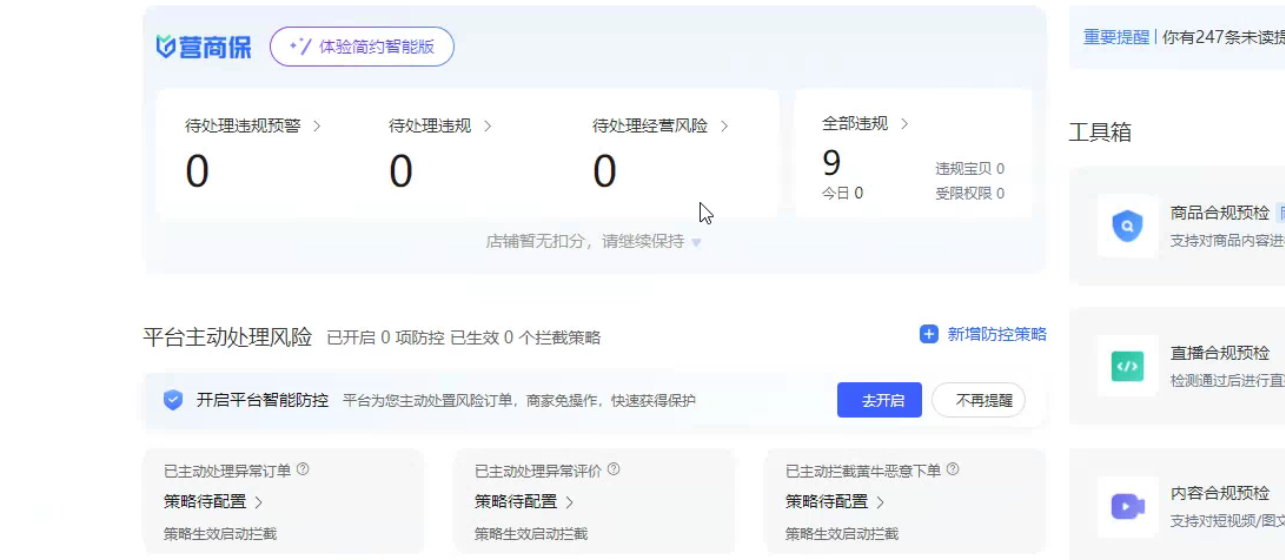Open 策略待配置 under 已主动处理异常订单
This screenshot has height=560, width=1285.
213,501
